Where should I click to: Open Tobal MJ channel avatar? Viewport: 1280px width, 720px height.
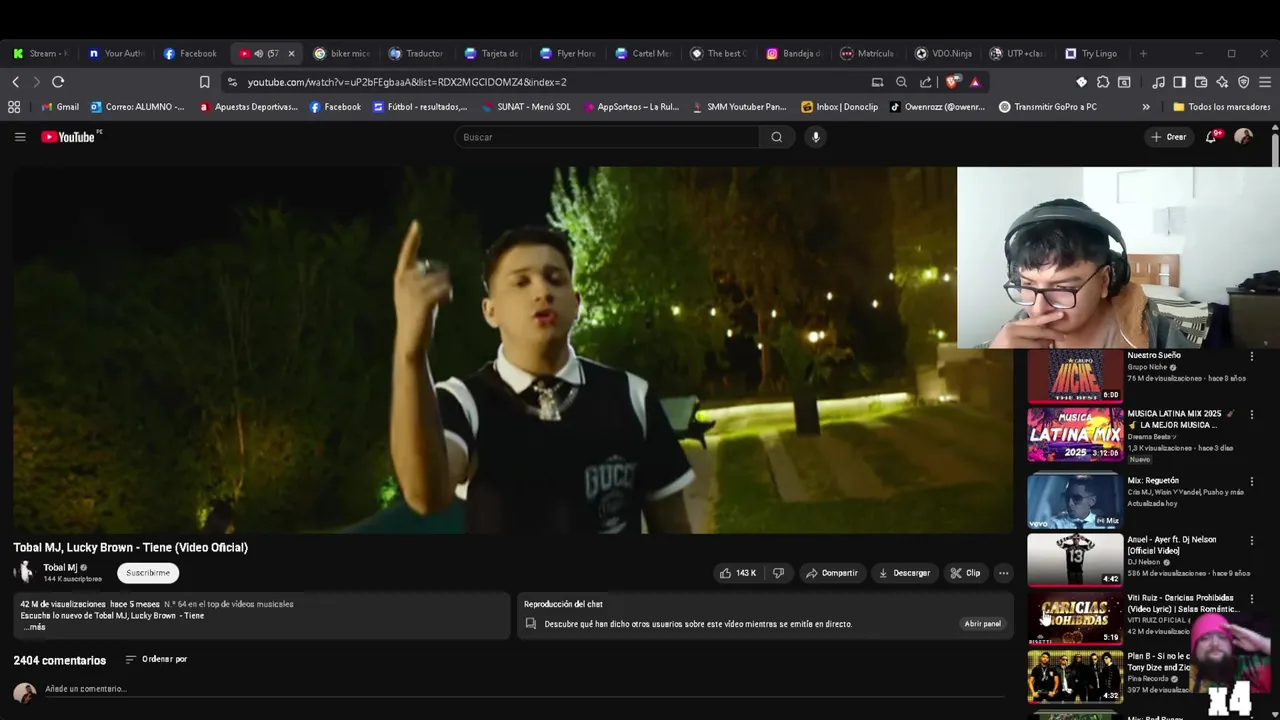click(x=24, y=572)
